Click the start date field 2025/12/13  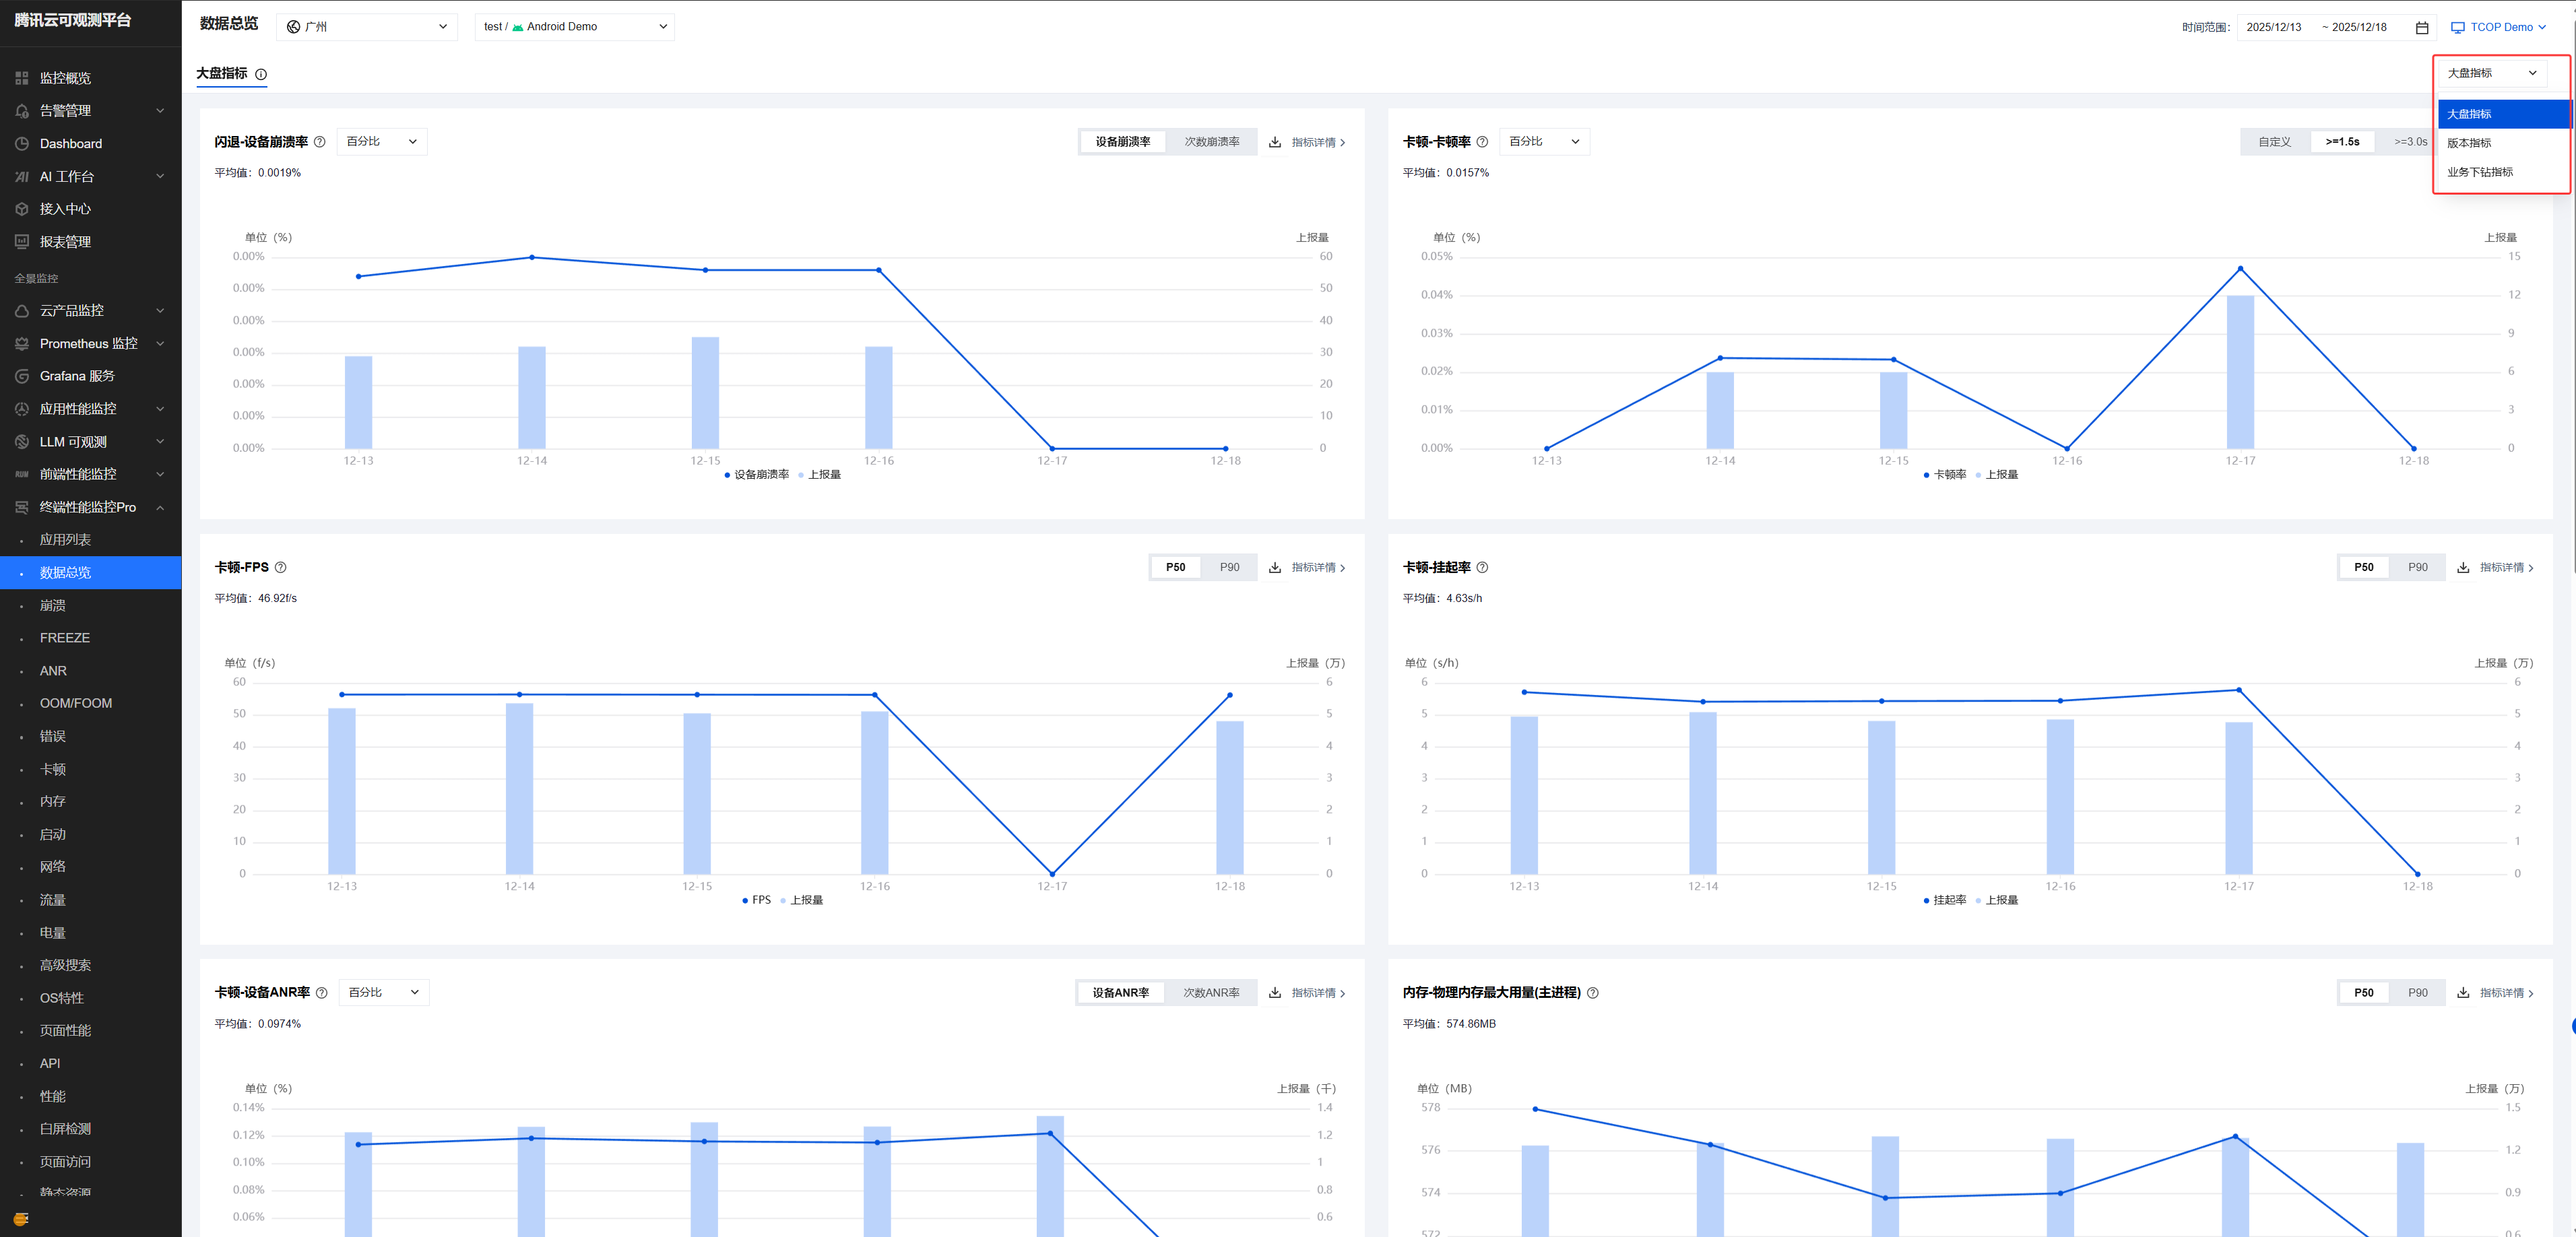coord(2273,27)
